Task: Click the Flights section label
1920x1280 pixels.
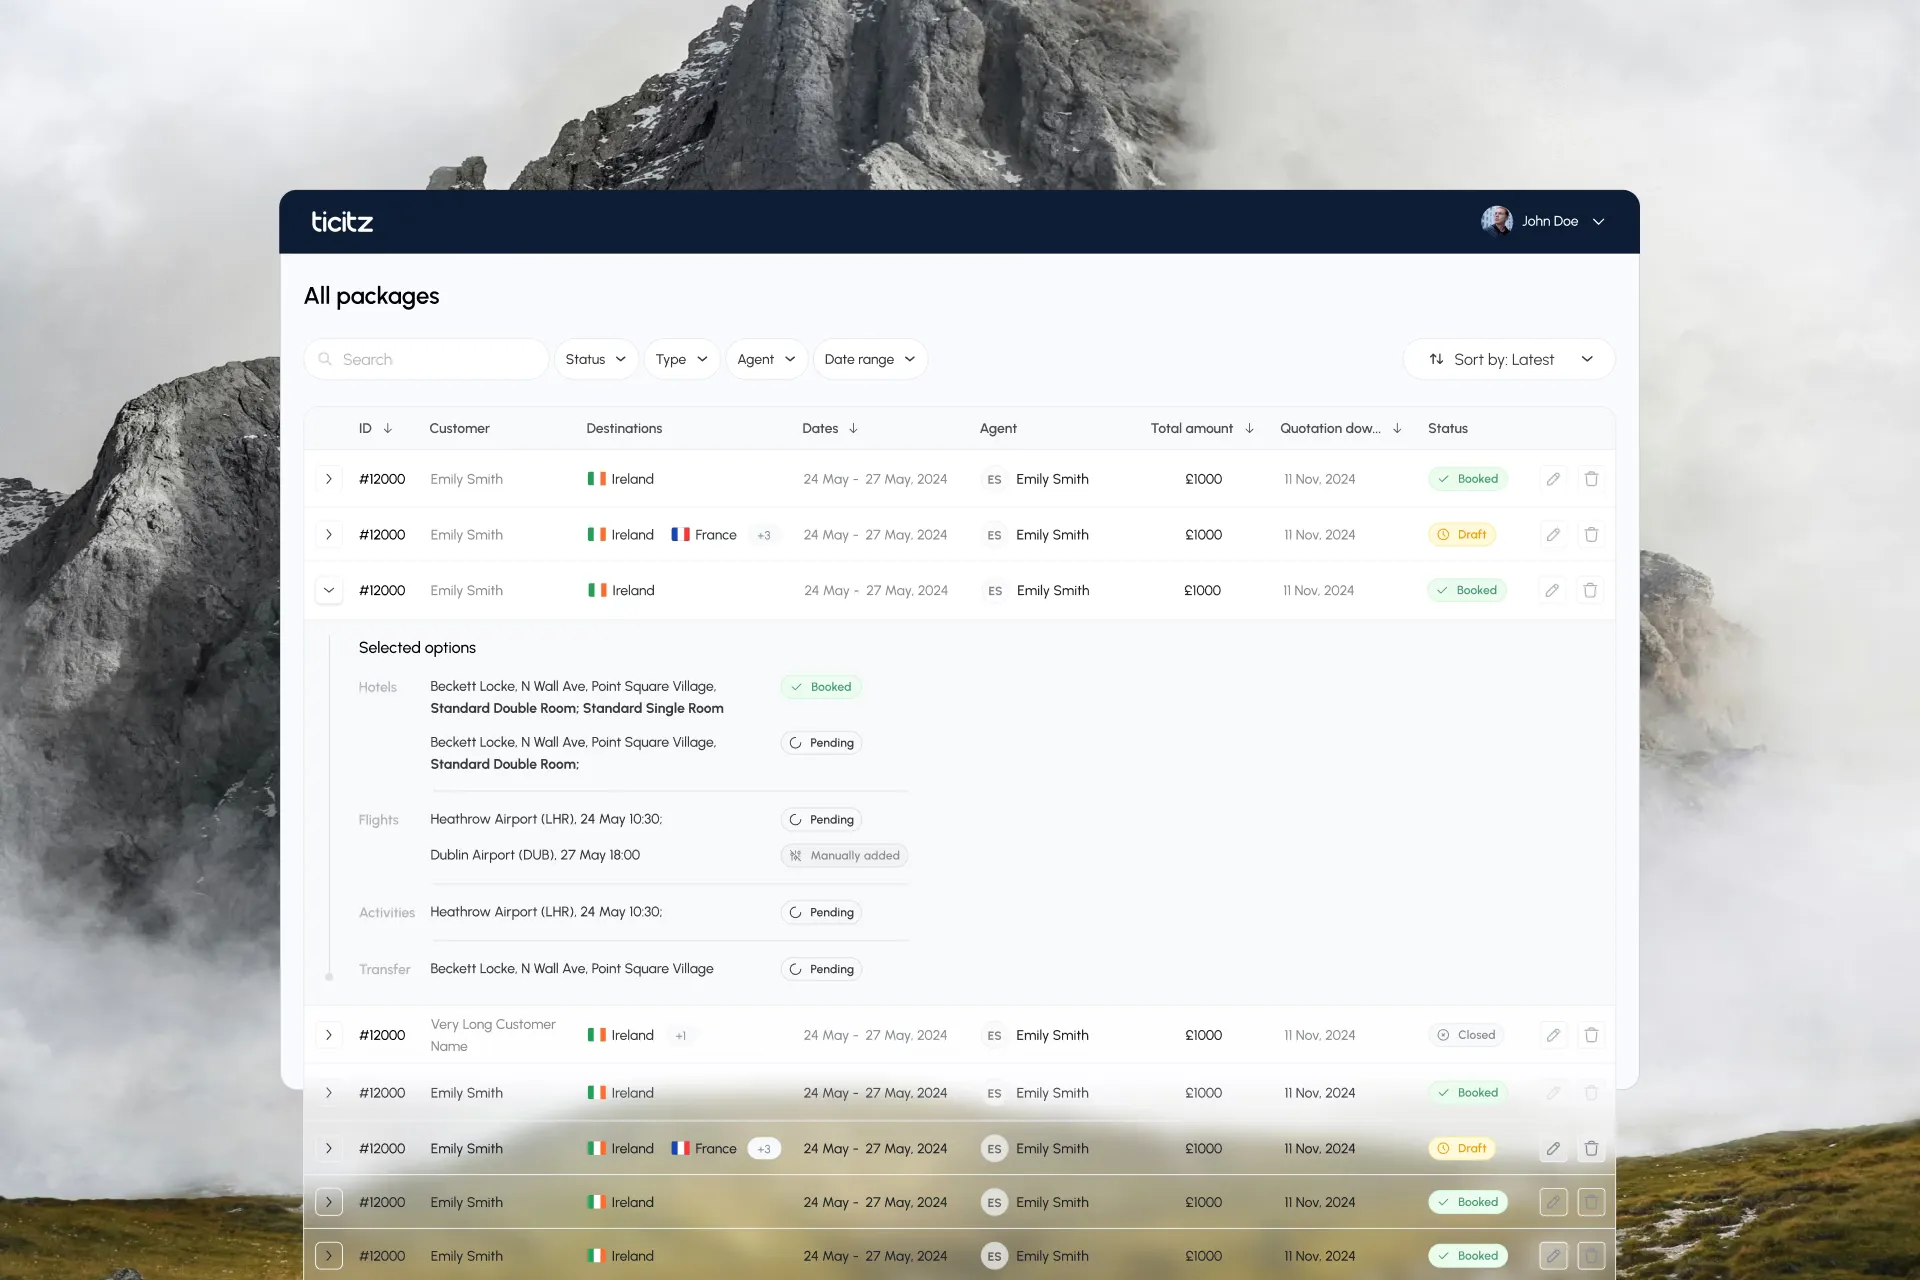Action: tap(379, 820)
